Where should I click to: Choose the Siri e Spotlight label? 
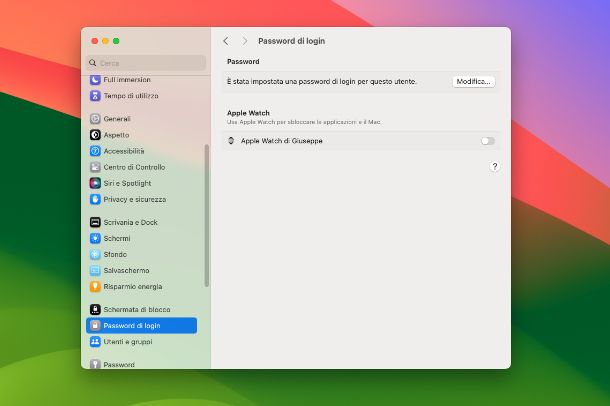coord(127,183)
